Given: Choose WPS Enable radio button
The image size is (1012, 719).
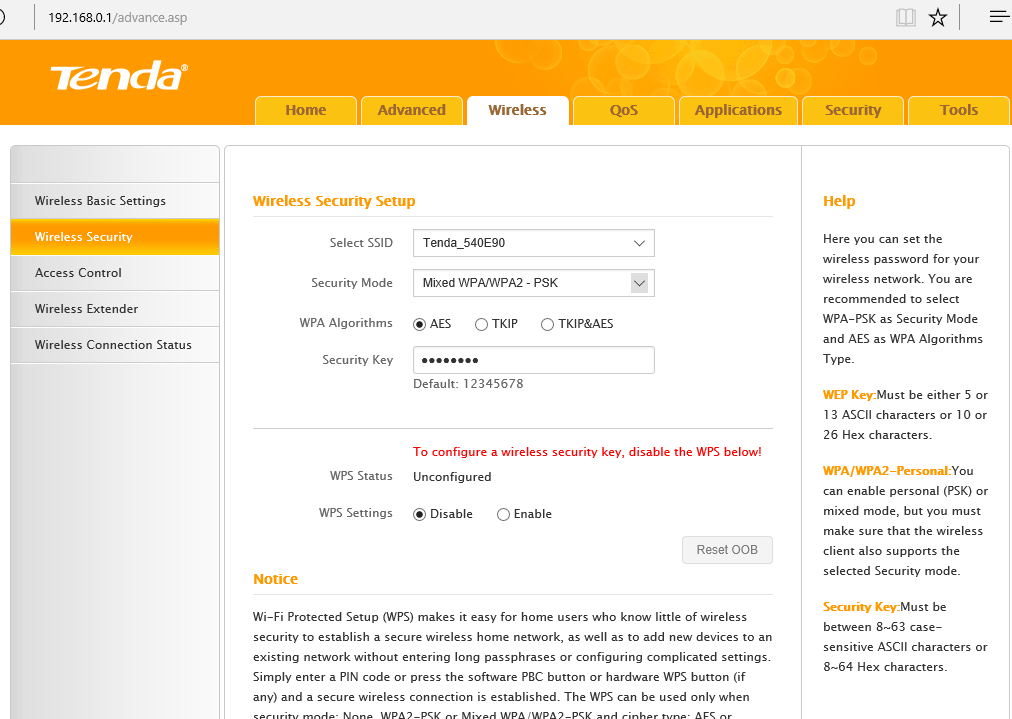Looking at the screenshot, I should [503, 514].
